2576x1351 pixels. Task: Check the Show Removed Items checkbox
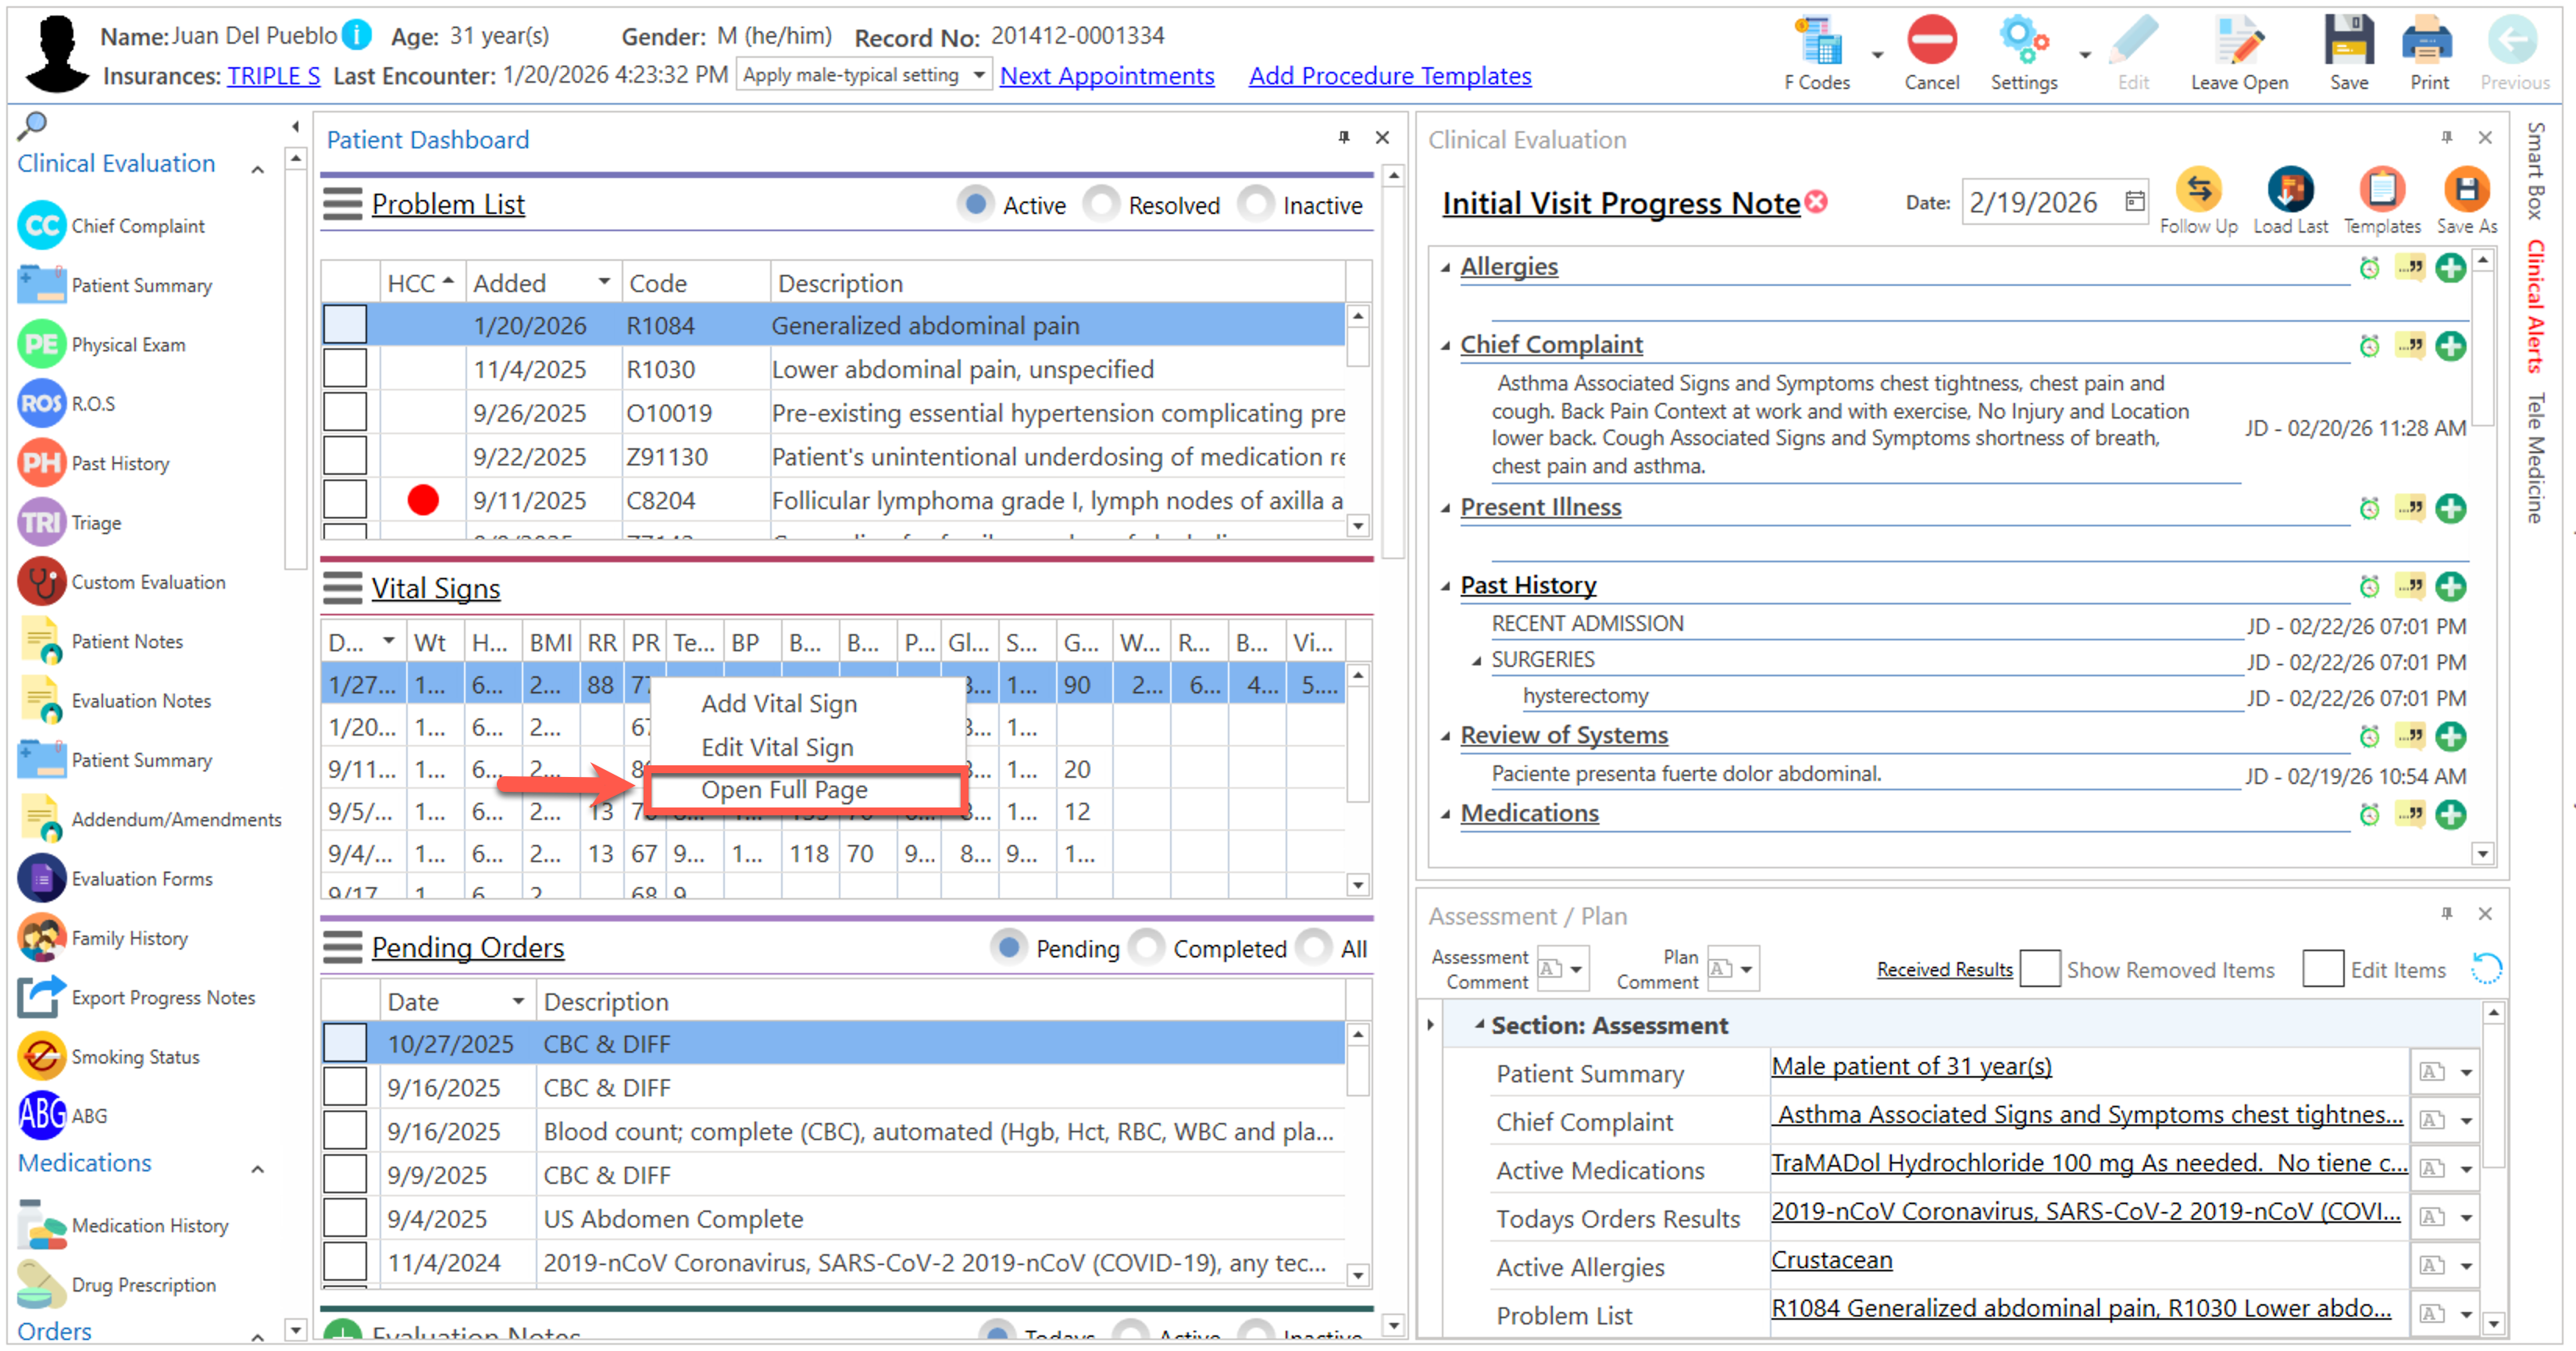[x=2039, y=969]
